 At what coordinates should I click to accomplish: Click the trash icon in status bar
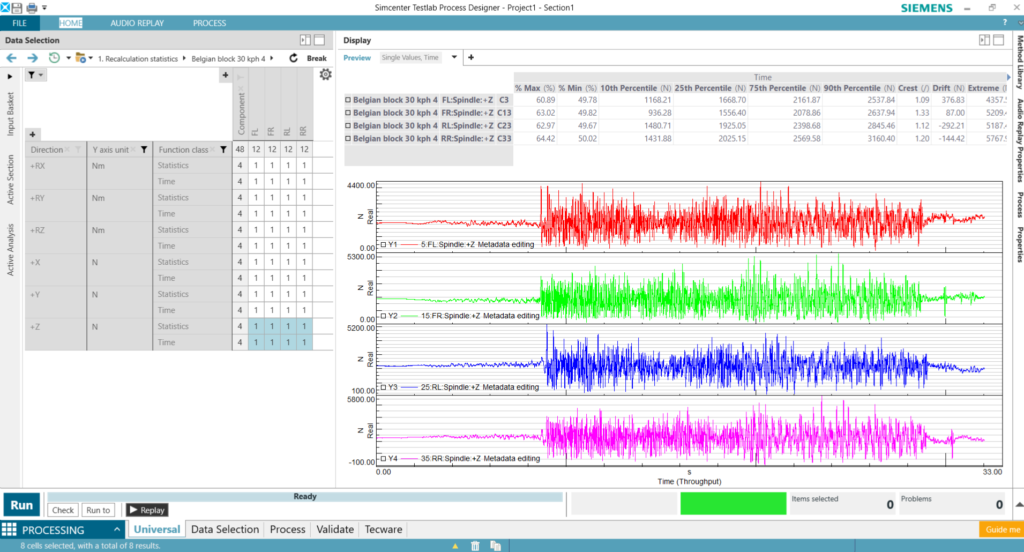(477, 545)
